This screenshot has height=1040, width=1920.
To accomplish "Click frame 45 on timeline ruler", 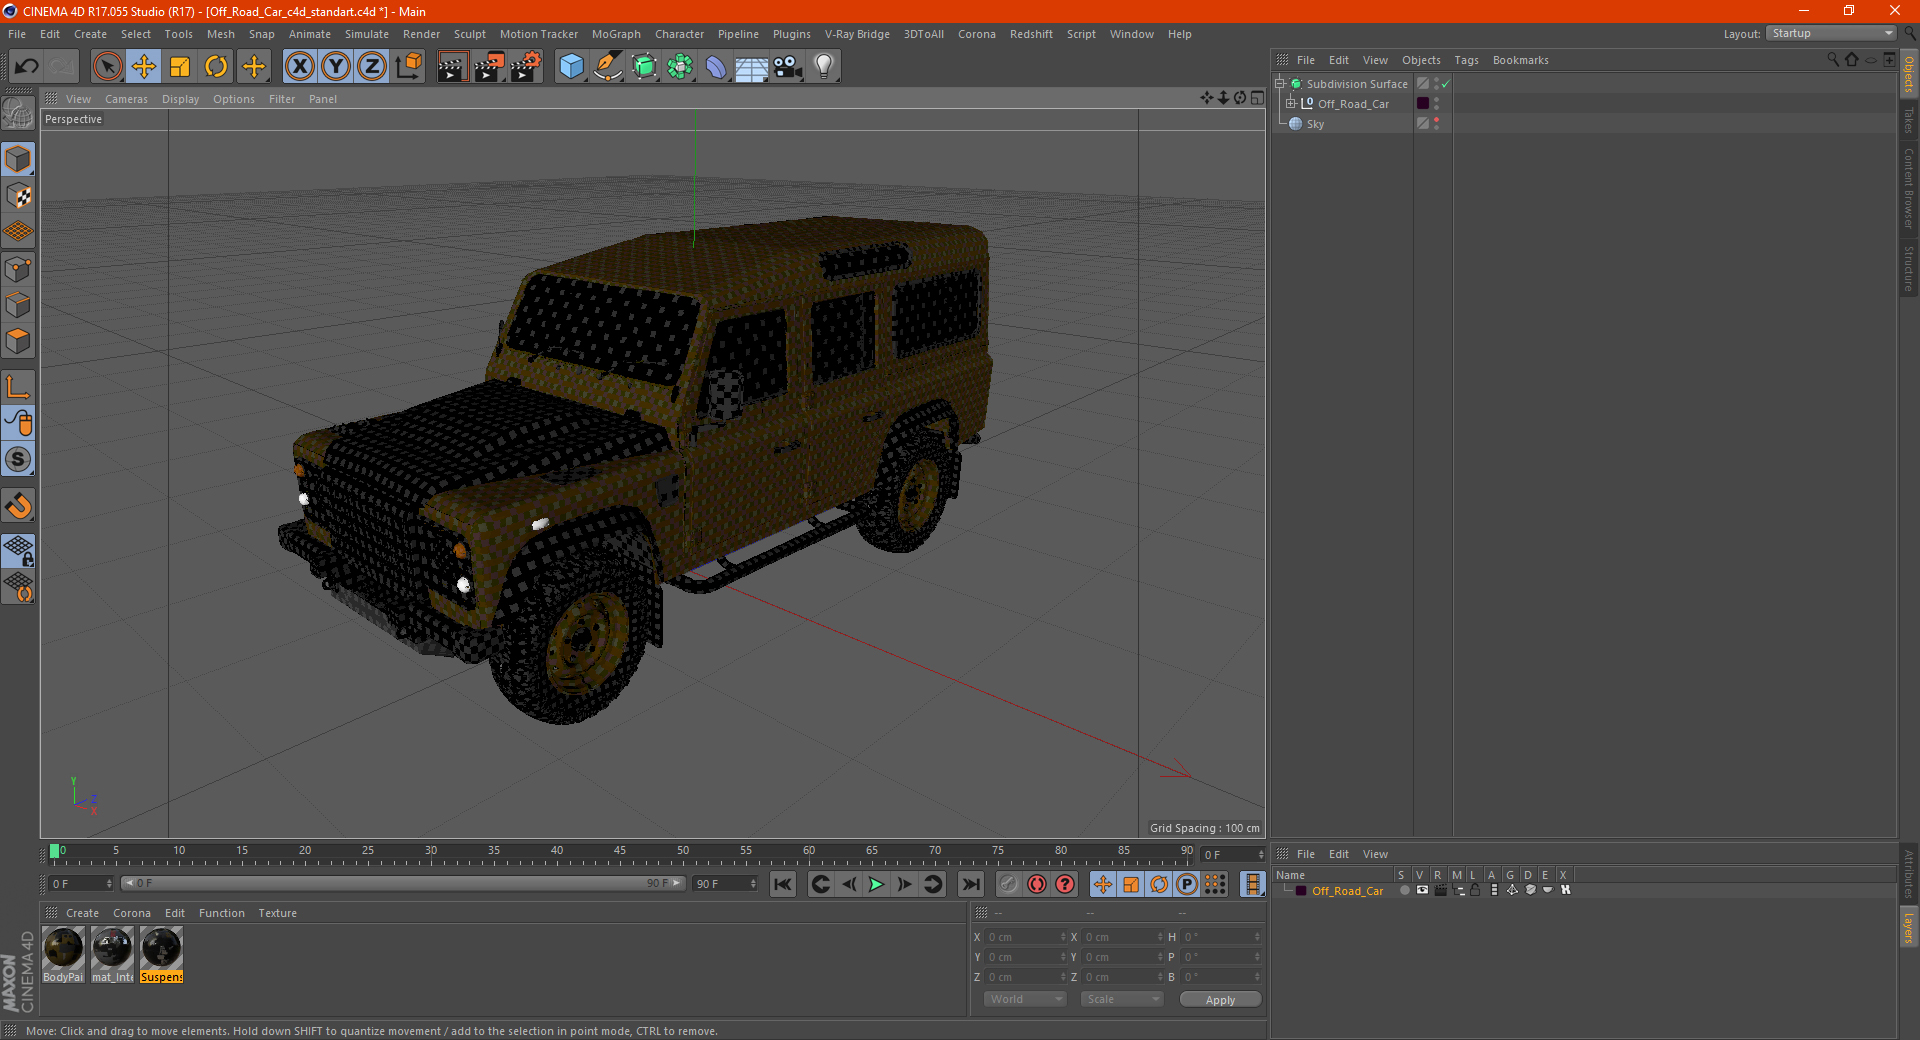I will click(620, 851).
